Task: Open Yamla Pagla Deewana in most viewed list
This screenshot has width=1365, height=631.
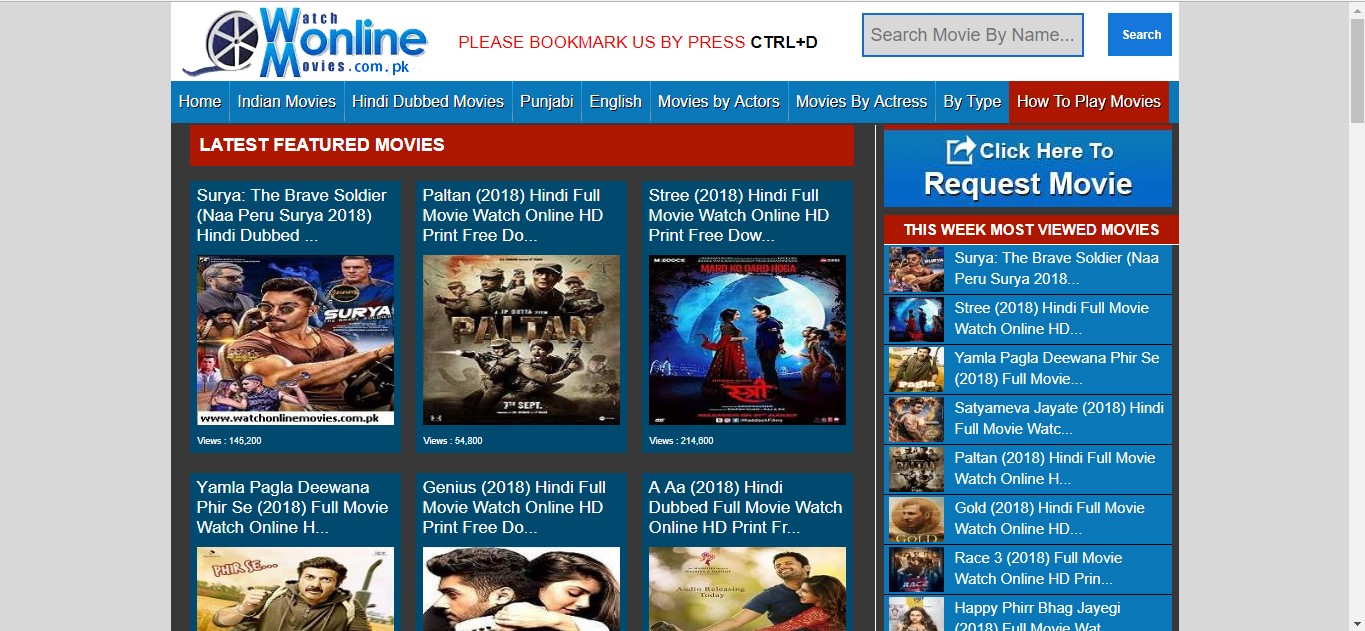Action: click(1056, 368)
